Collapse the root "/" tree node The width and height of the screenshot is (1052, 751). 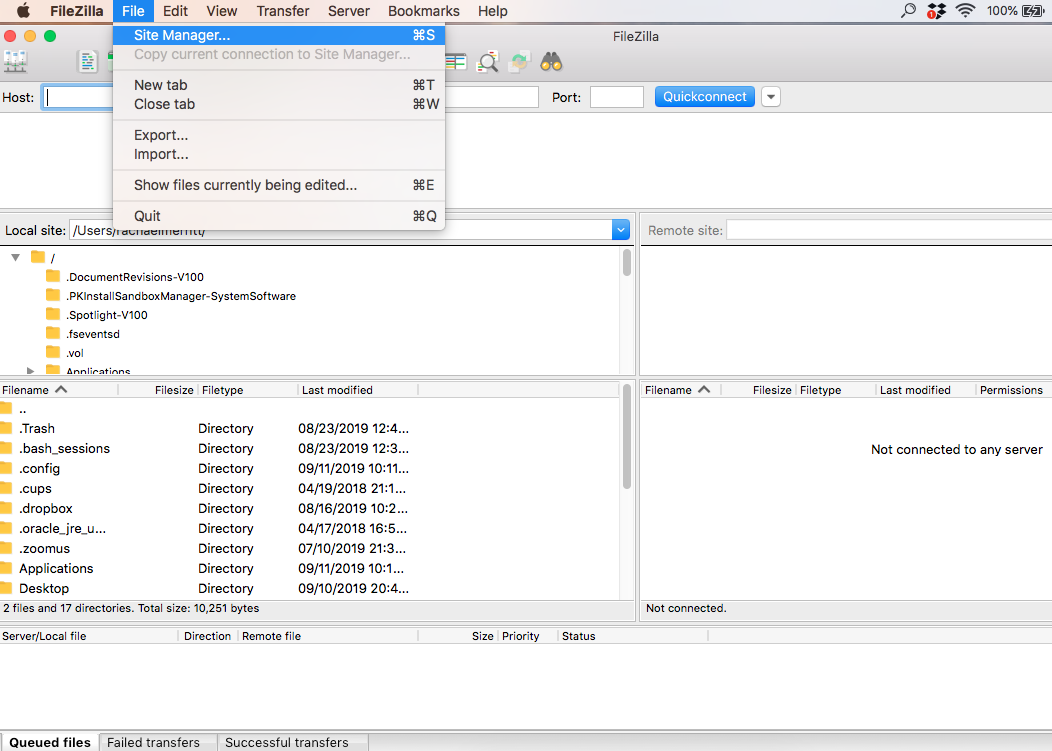[16, 258]
